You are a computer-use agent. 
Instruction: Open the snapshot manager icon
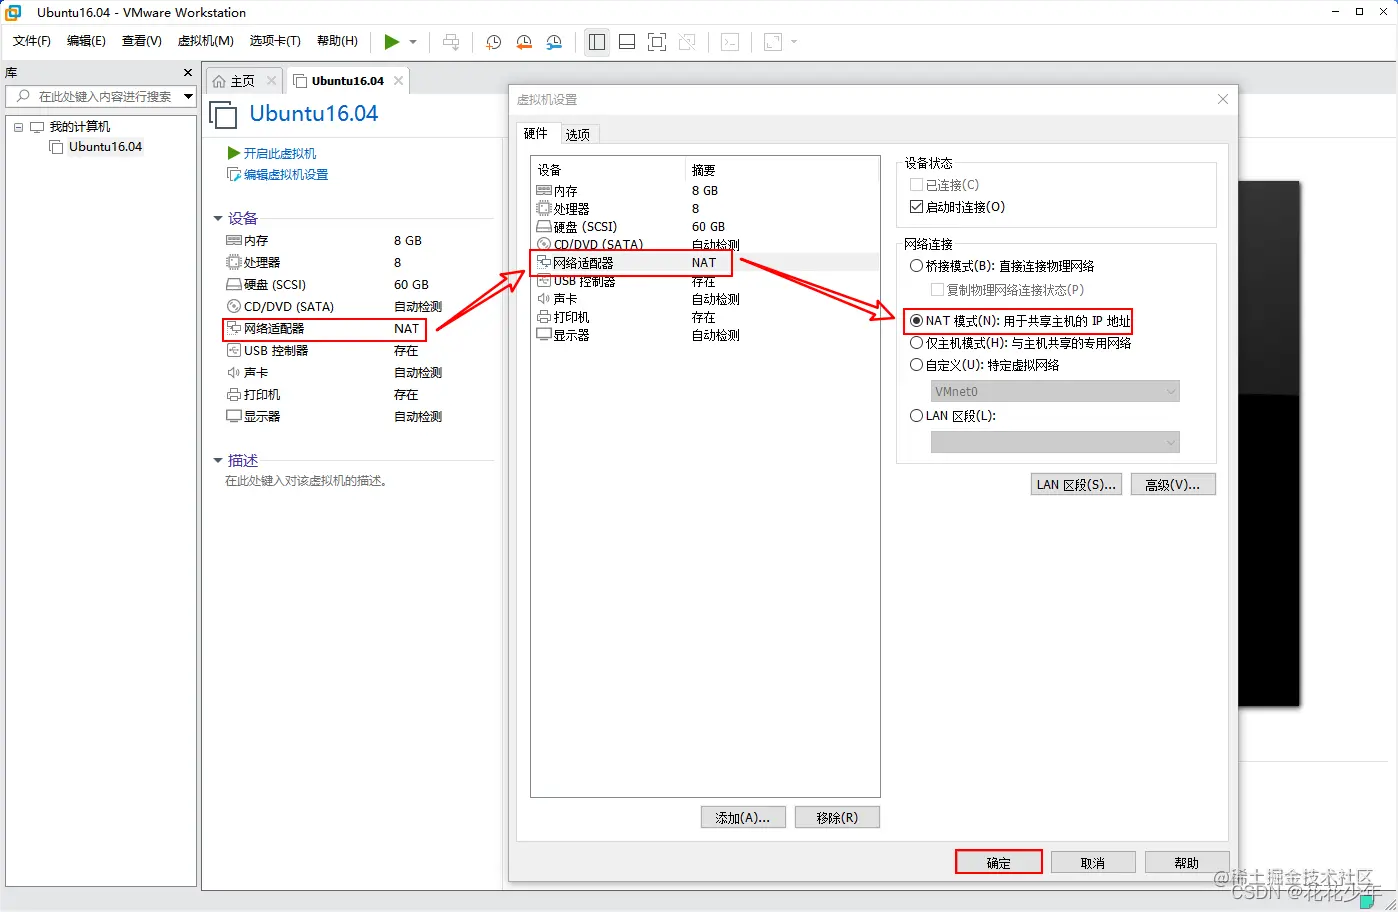tap(554, 42)
